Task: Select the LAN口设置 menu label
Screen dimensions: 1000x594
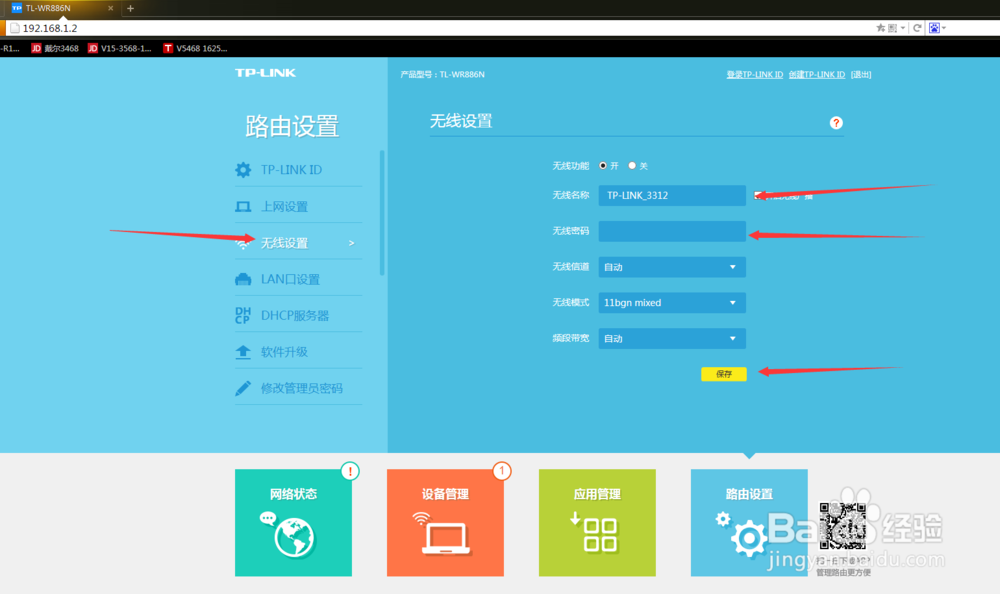Action: pos(290,279)
